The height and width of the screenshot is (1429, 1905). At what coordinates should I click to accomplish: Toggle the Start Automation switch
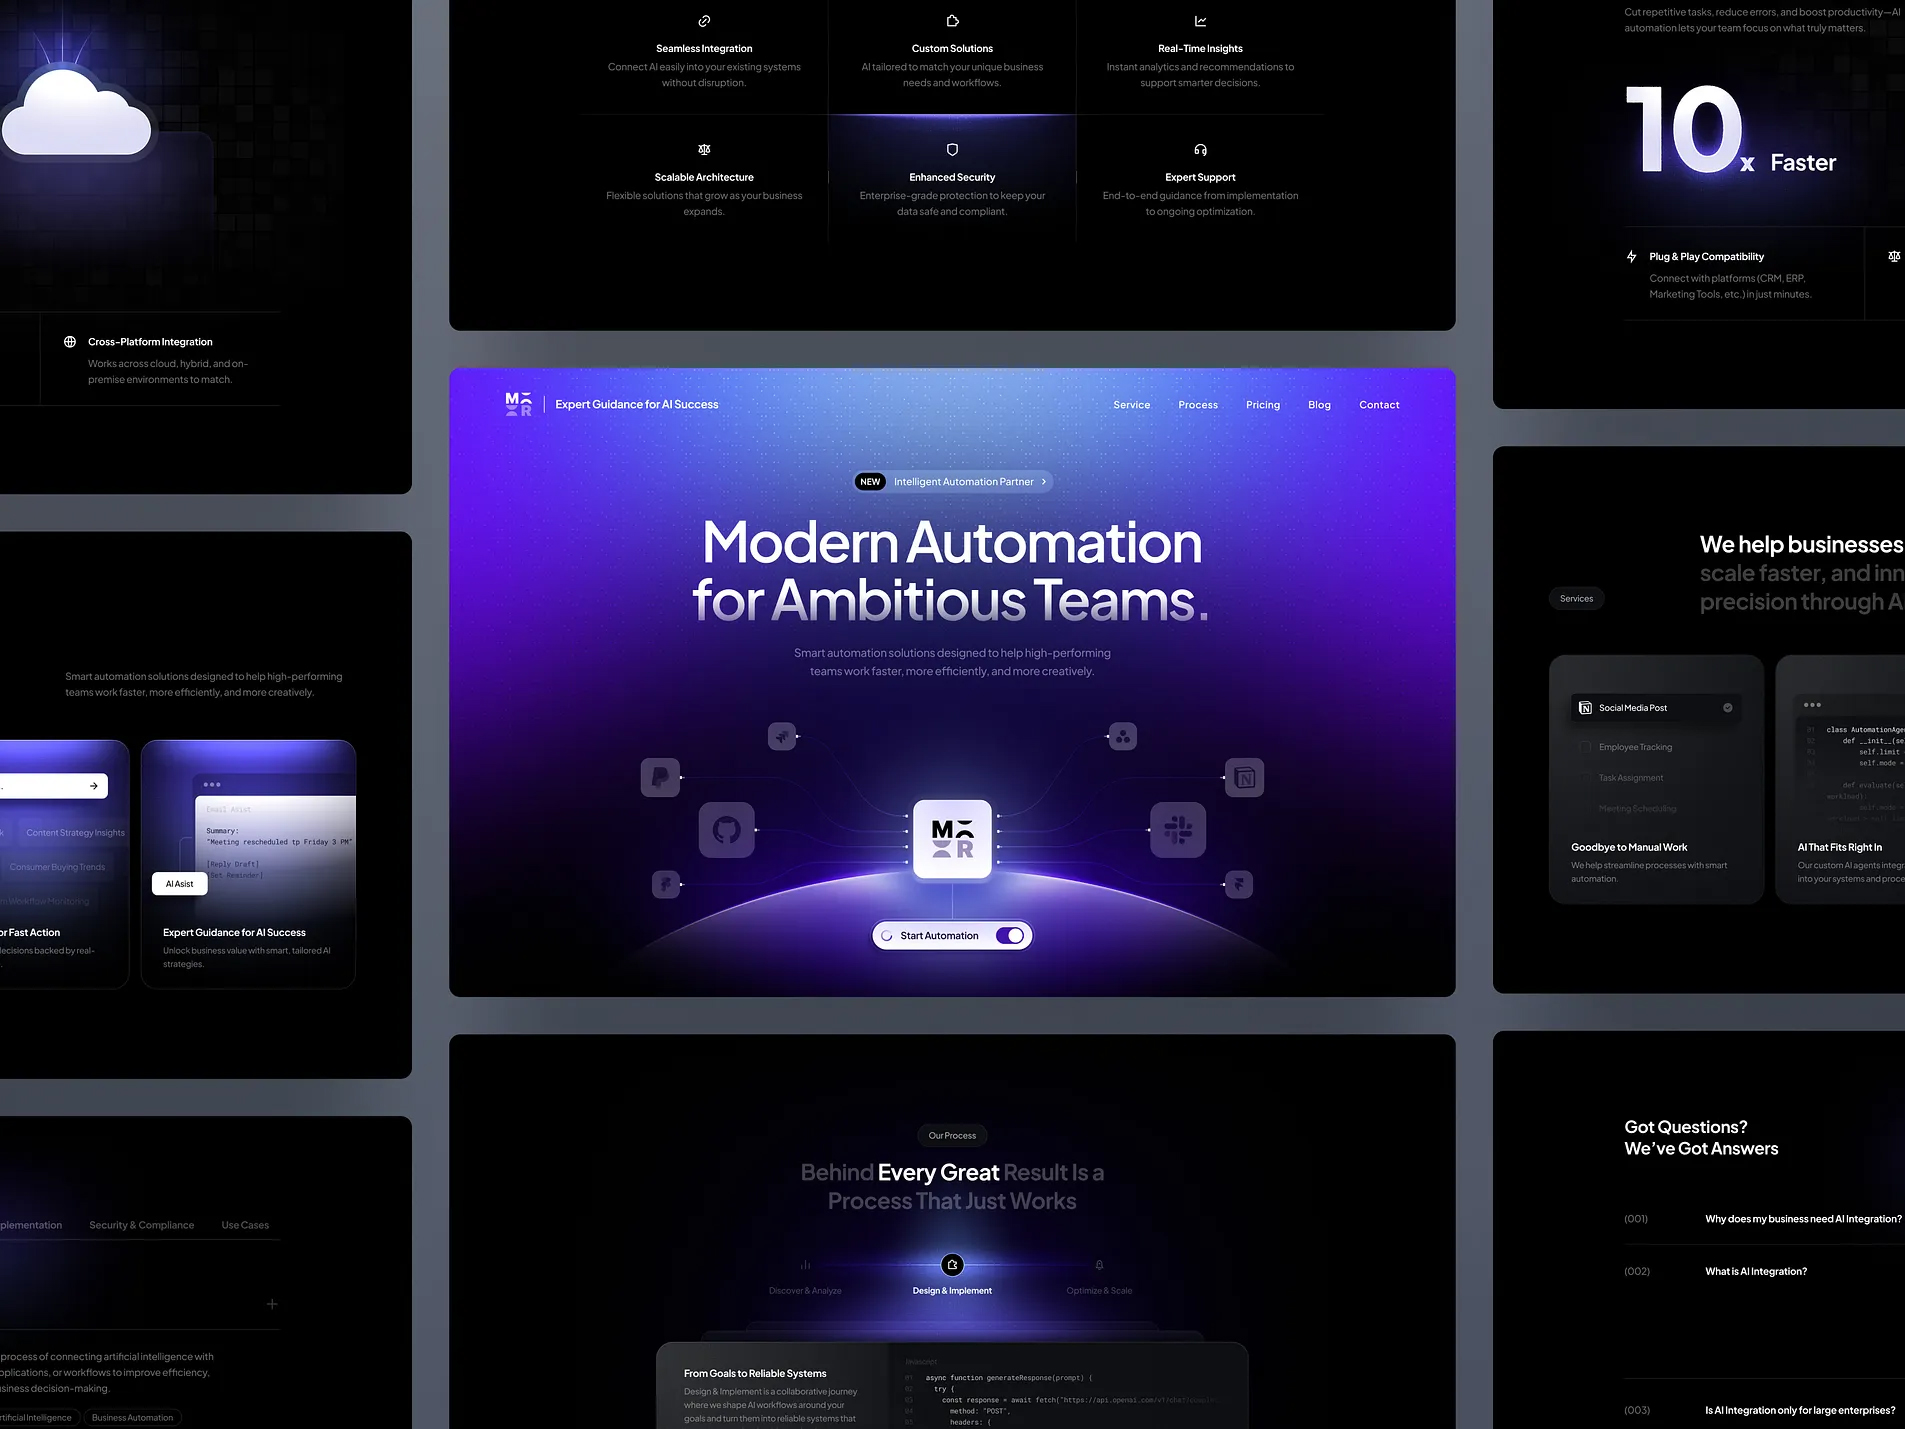coord(1009,936)
